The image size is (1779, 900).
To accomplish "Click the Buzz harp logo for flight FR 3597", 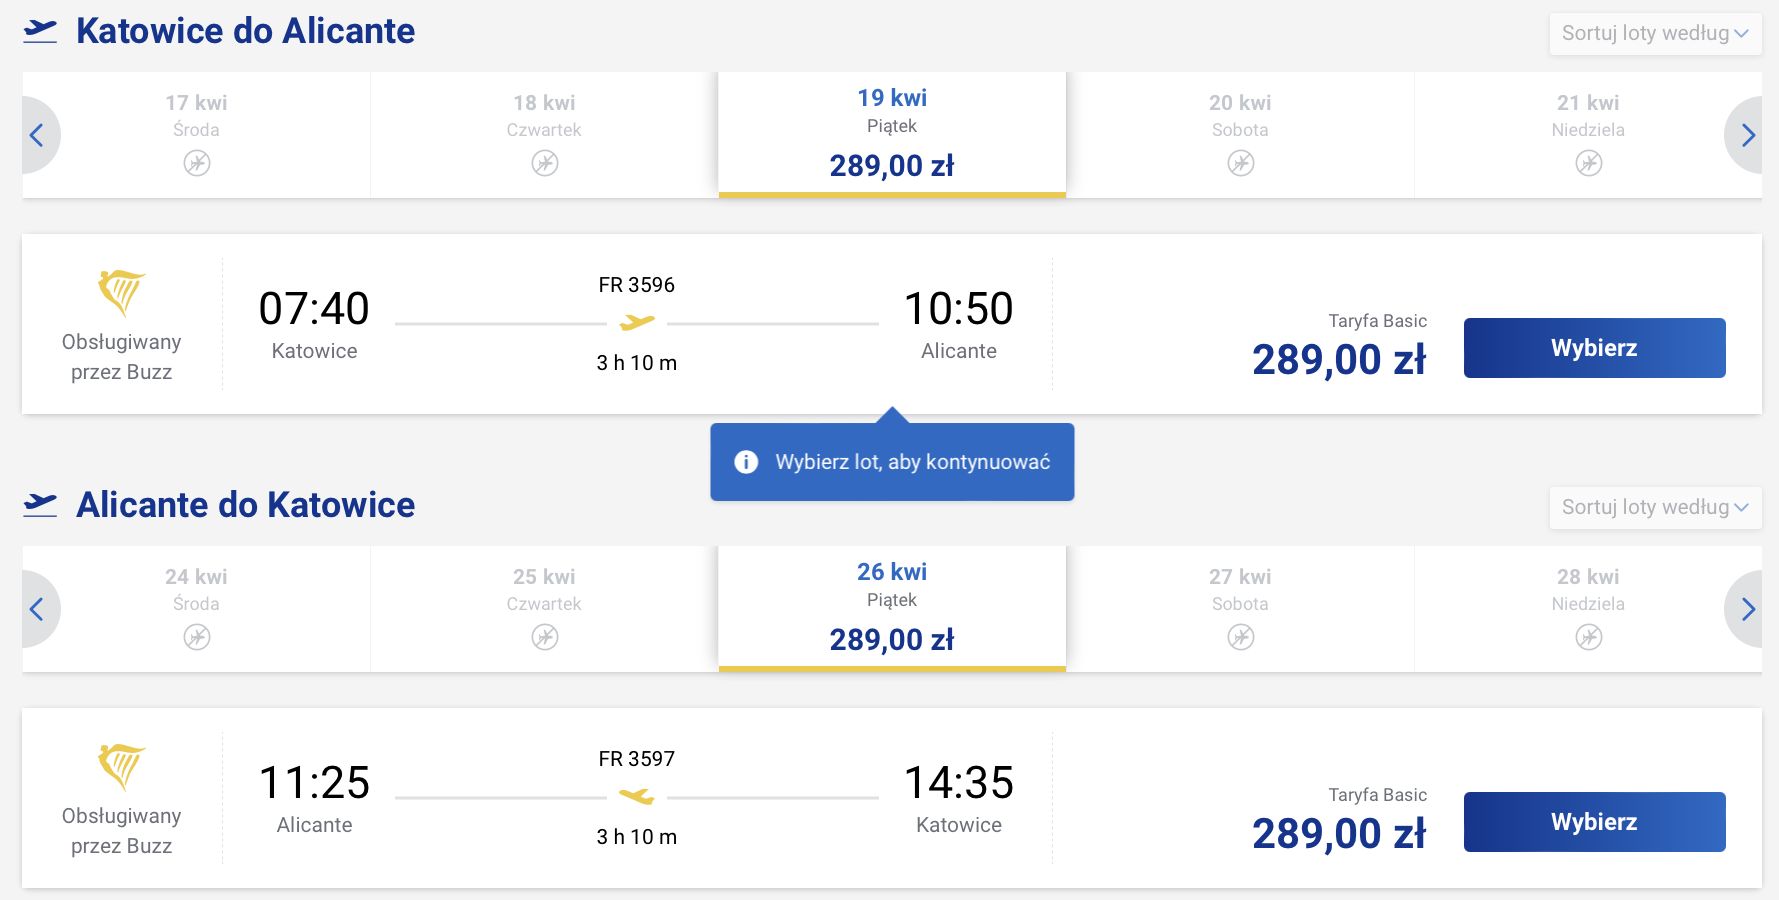I will (121, 766).
